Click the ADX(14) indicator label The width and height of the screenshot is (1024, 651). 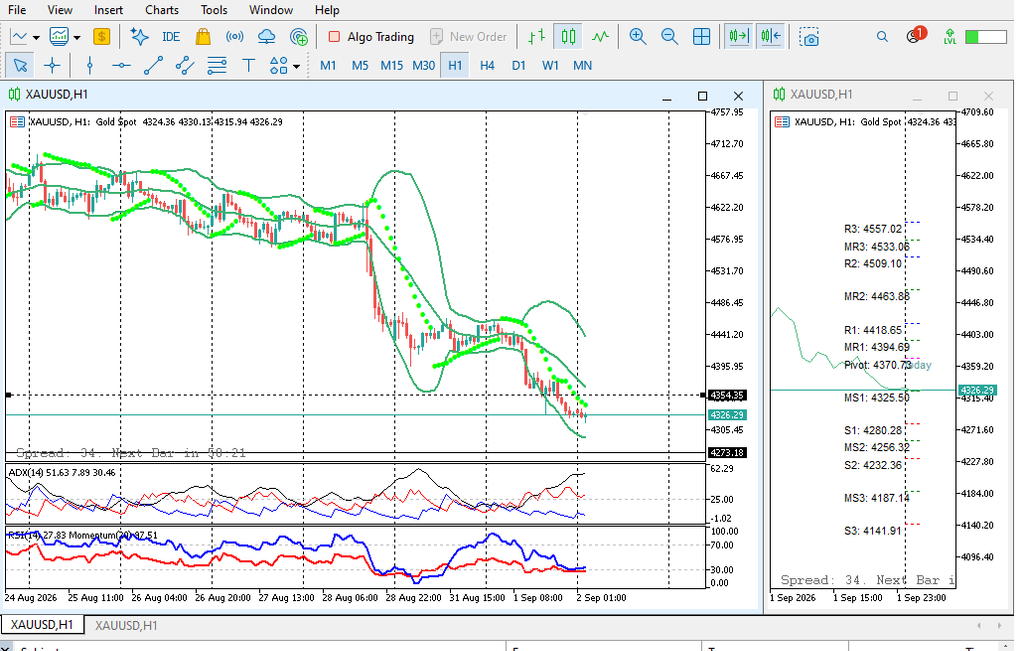[61, 472]
